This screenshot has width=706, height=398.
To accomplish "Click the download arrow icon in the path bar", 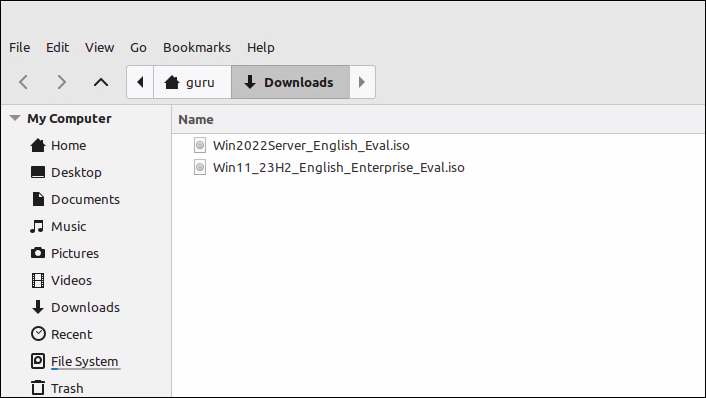I will tap(249, 82).
